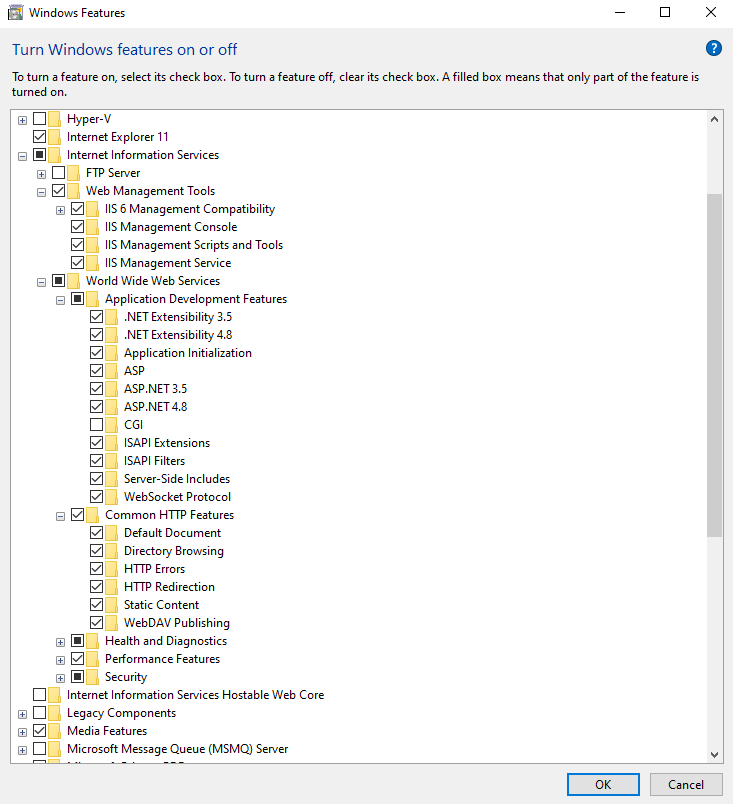Click the CGI folder icon
This screenshot has width=733, height=804.
[111, 425]
